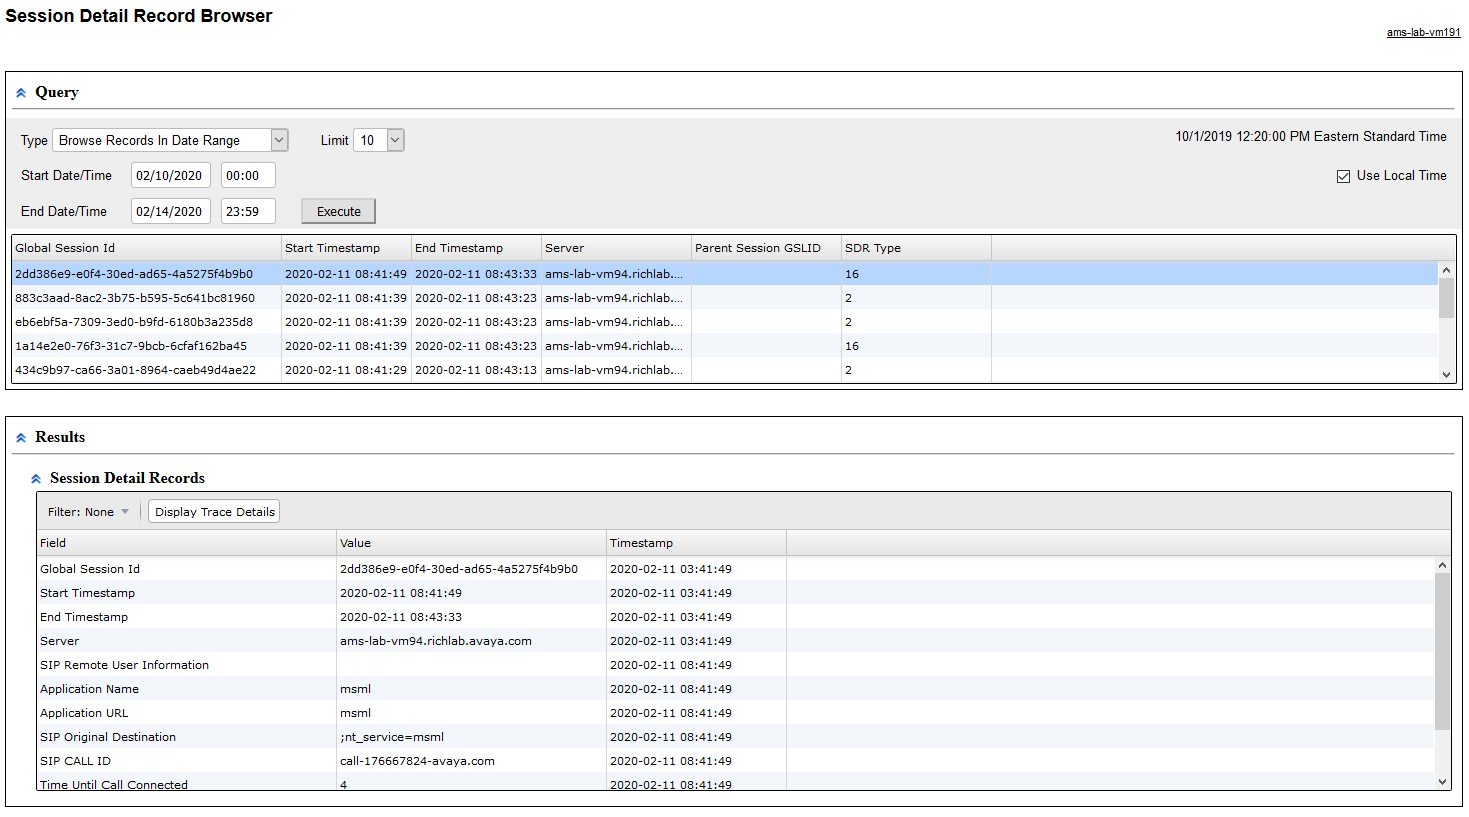Sort by End Timestamp column in query table
1469x817 pixels.
point(476,248)
